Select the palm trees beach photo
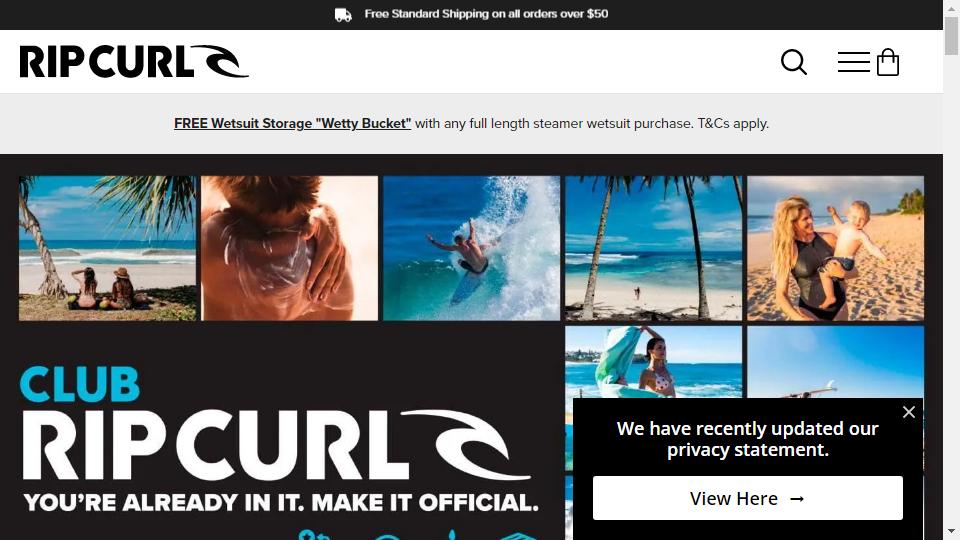960x540 pixels. click(x=653, y=248)
